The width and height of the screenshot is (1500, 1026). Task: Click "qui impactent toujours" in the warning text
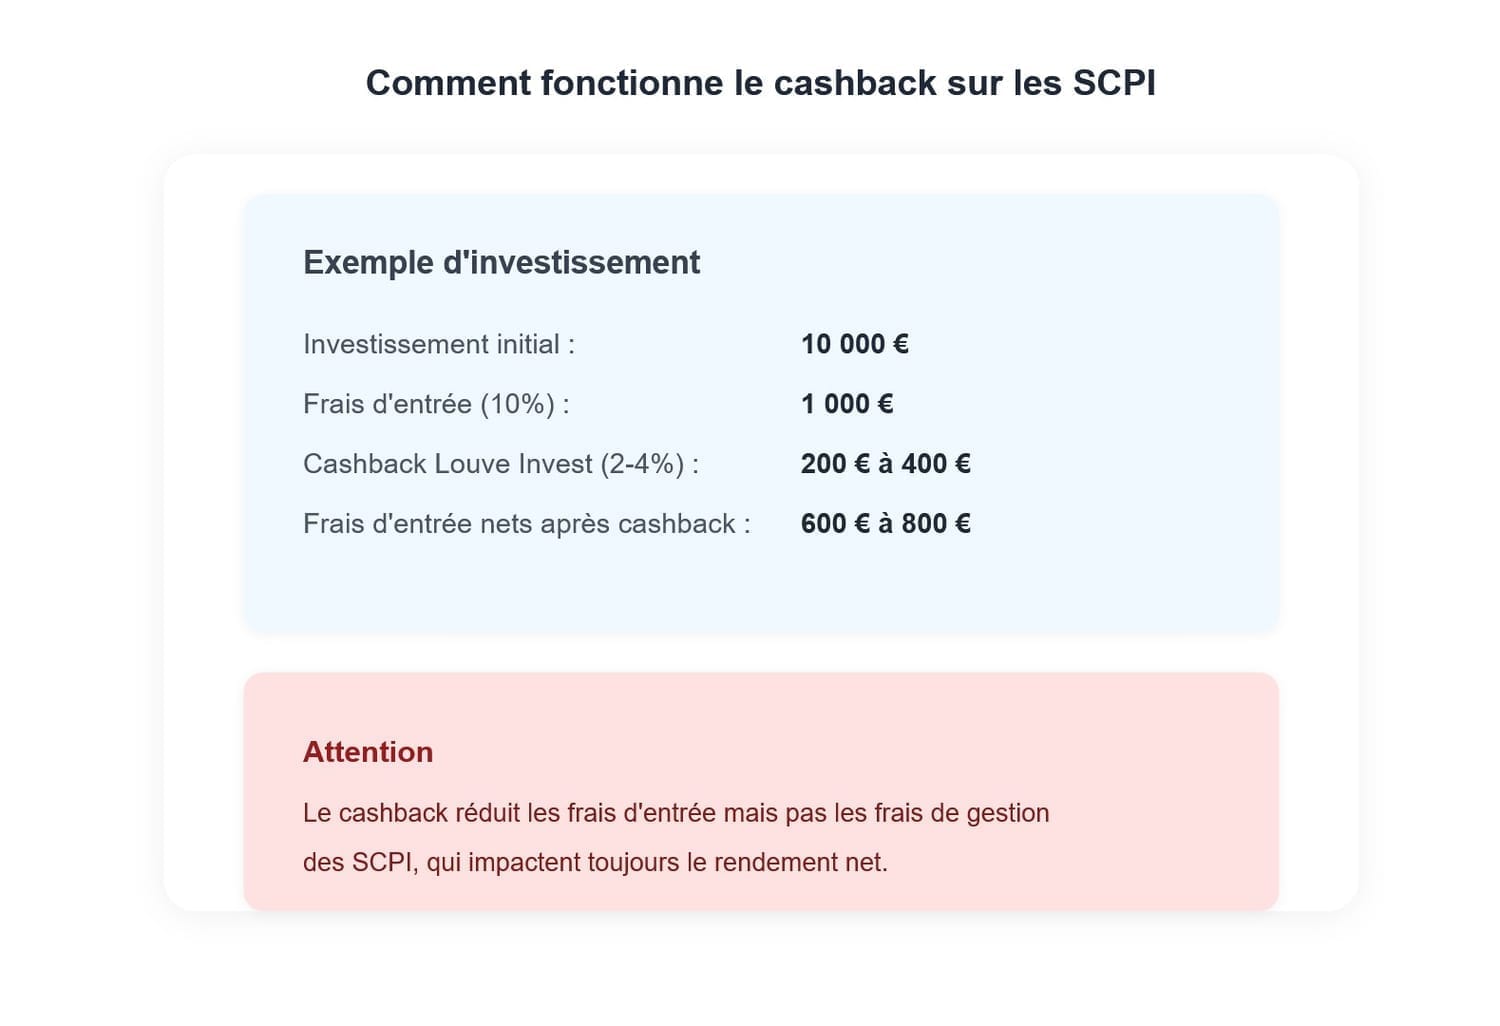(x=553, y=862)
